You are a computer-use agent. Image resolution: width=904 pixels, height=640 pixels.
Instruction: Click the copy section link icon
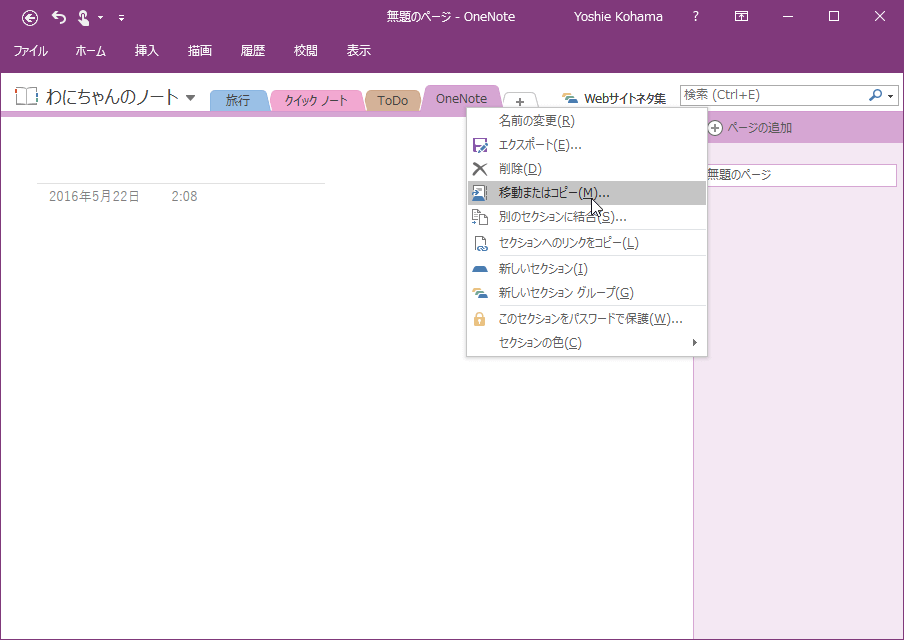(x=480, y=243)
